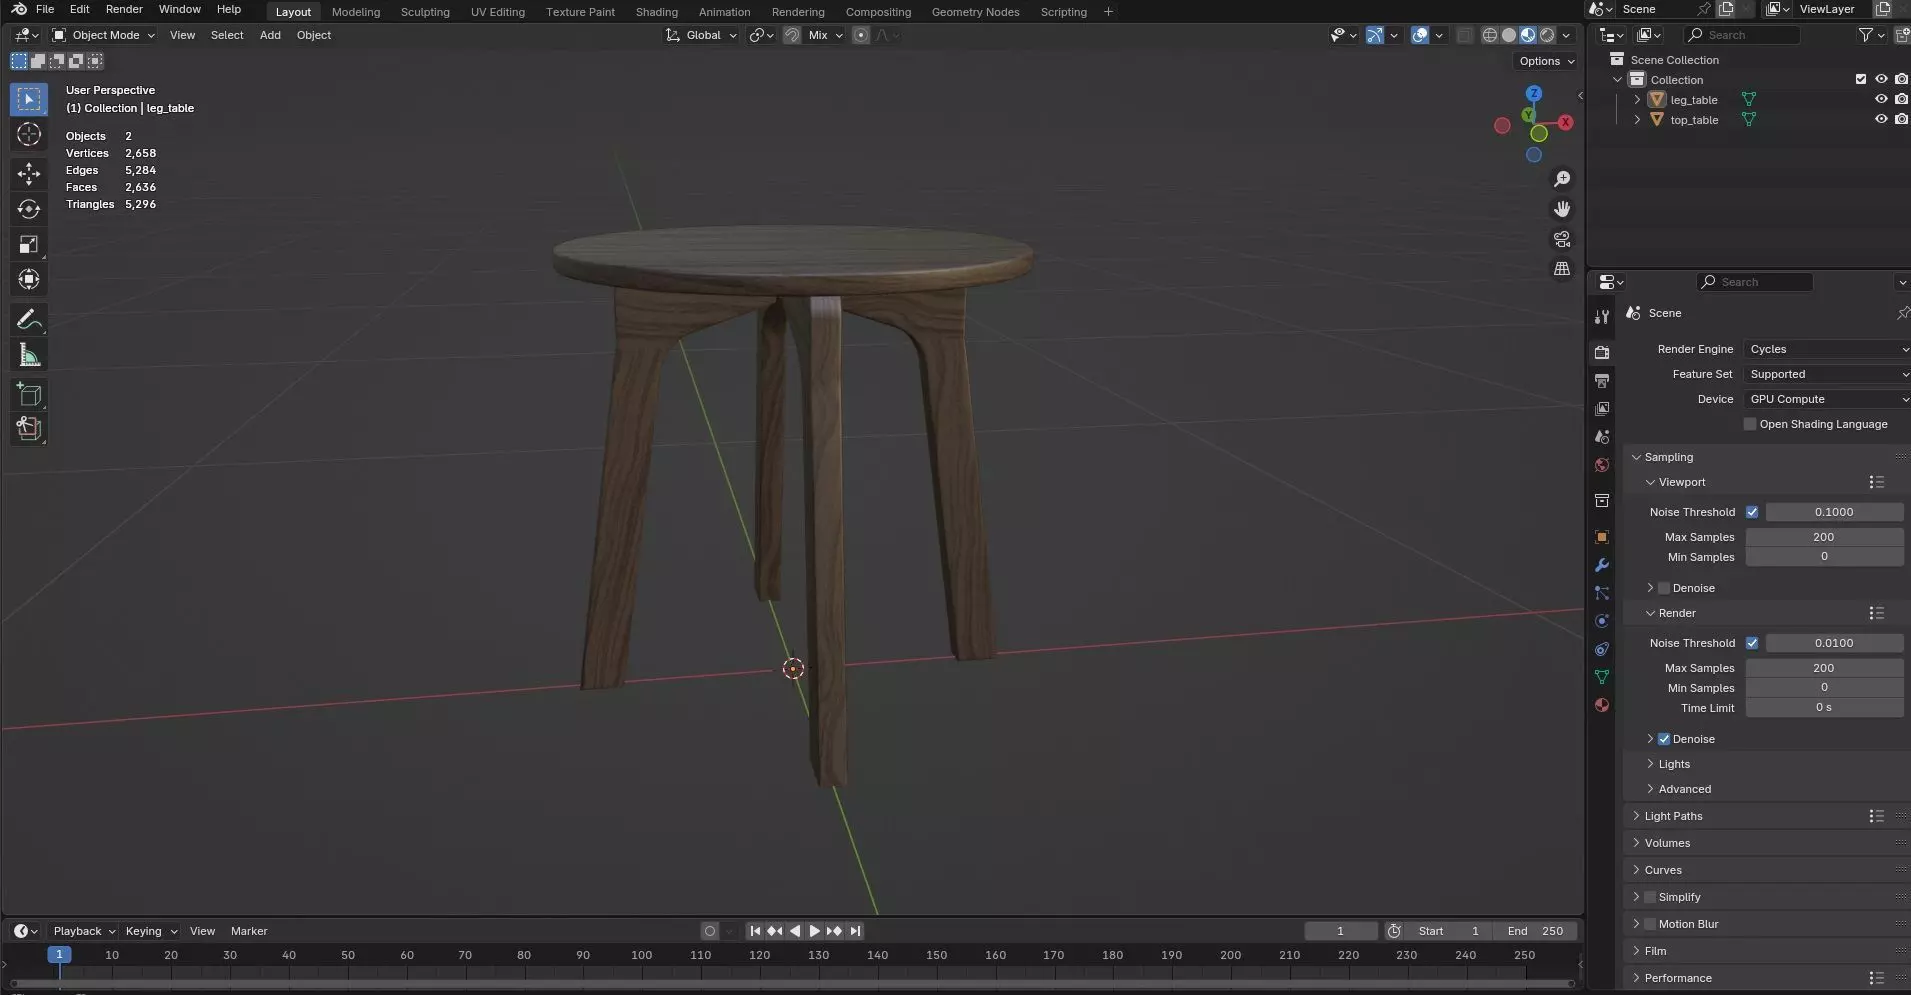
Task: Open the Tool settings tab icon
Action: (1602, 317)
